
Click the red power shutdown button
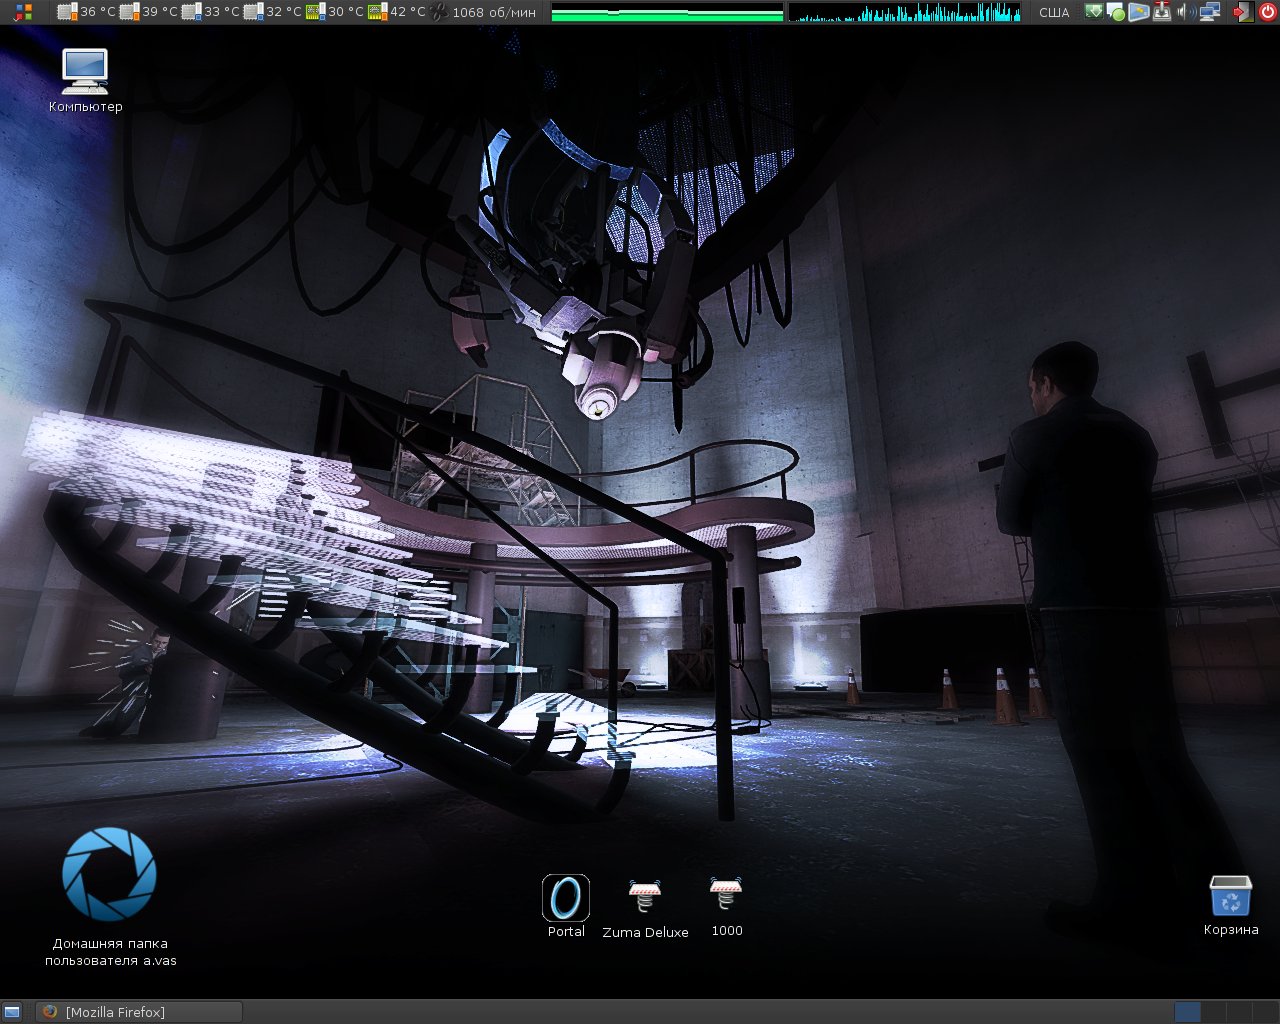pos(1268,12)
